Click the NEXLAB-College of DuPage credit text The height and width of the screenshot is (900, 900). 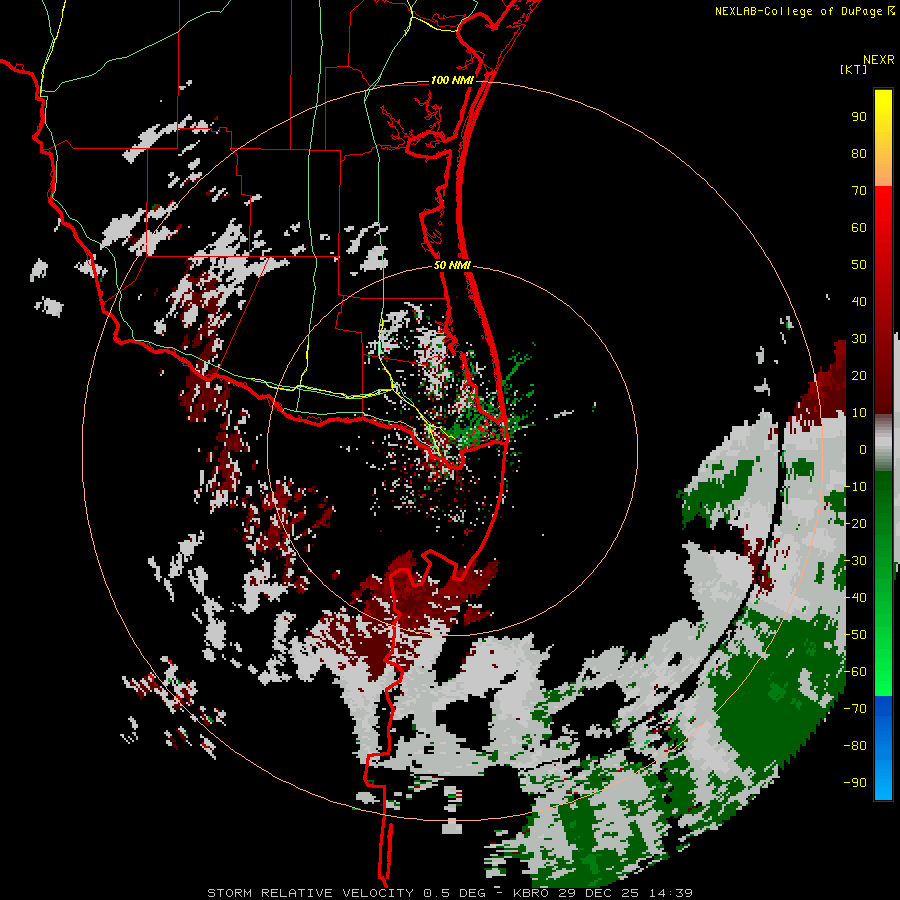pos(798,11)
